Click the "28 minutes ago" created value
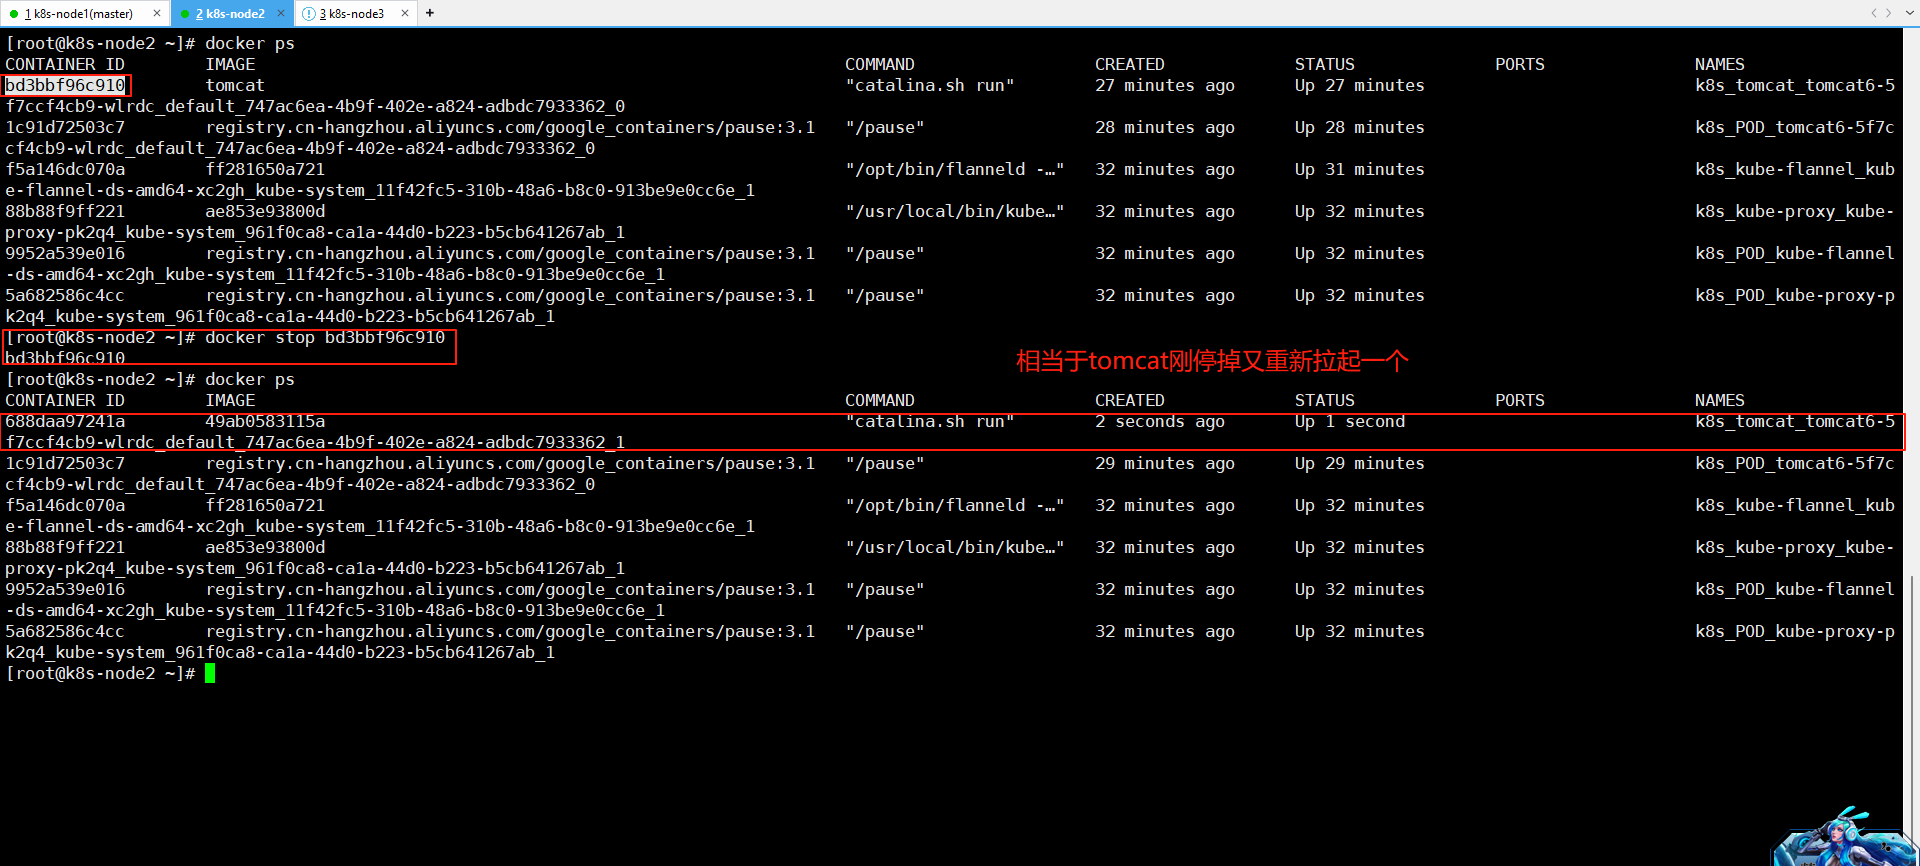The height and width of the screenshot is (866, 1920). point(1165,127)
